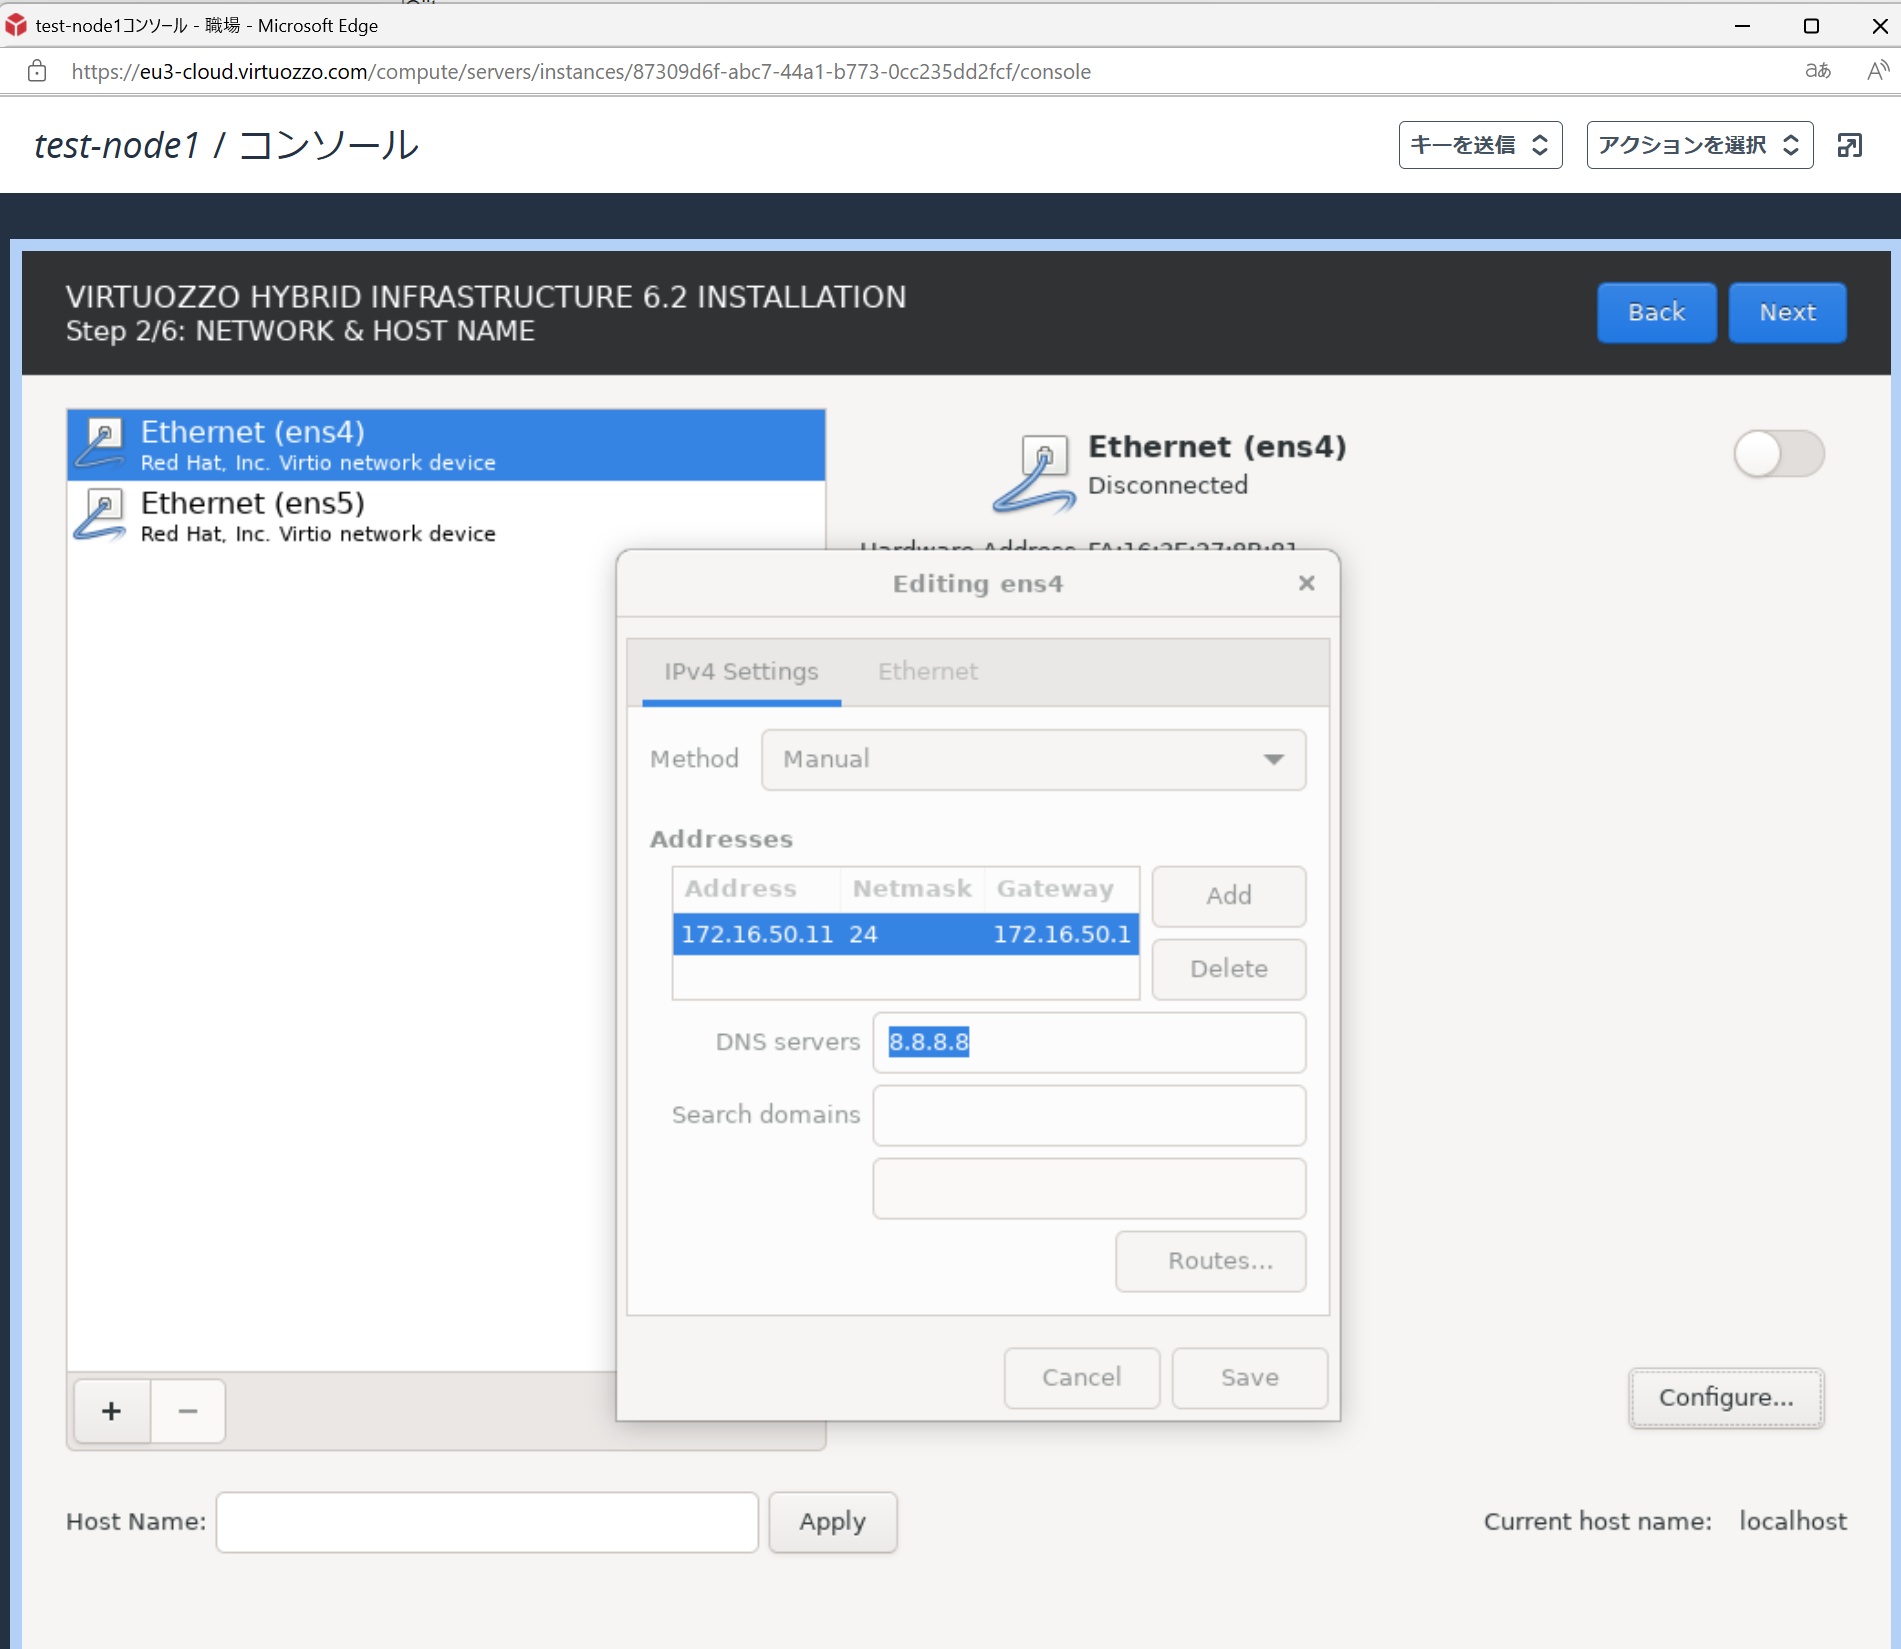Screen dimensions: 1901x1649
Task: Save the ens4 settings
Action: click(x=1249, y=1378)
